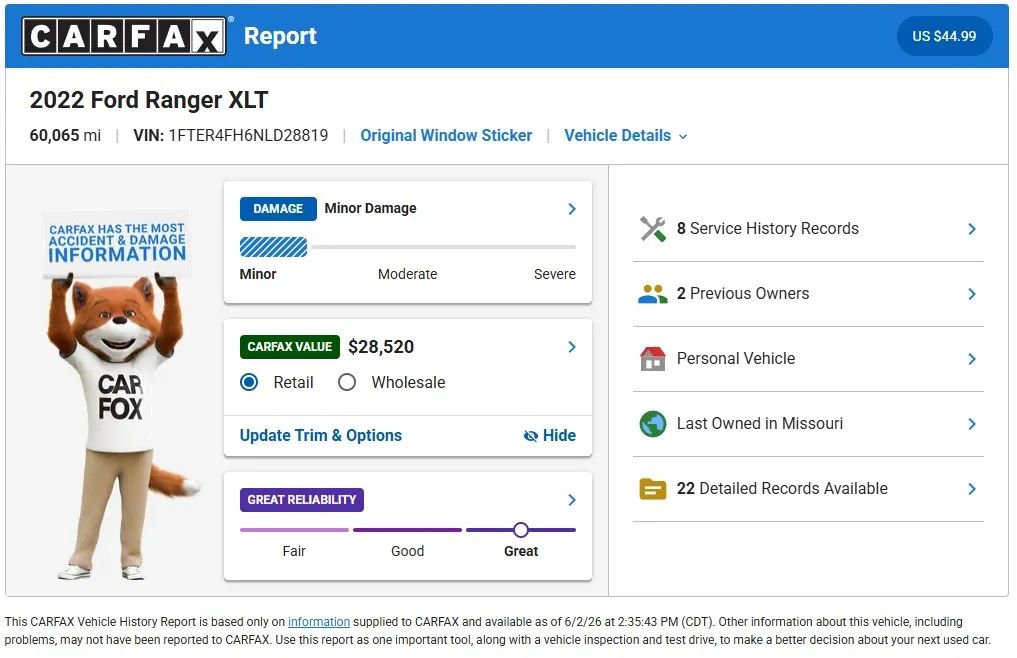Click the Report header text

click(x=280, y=36)
